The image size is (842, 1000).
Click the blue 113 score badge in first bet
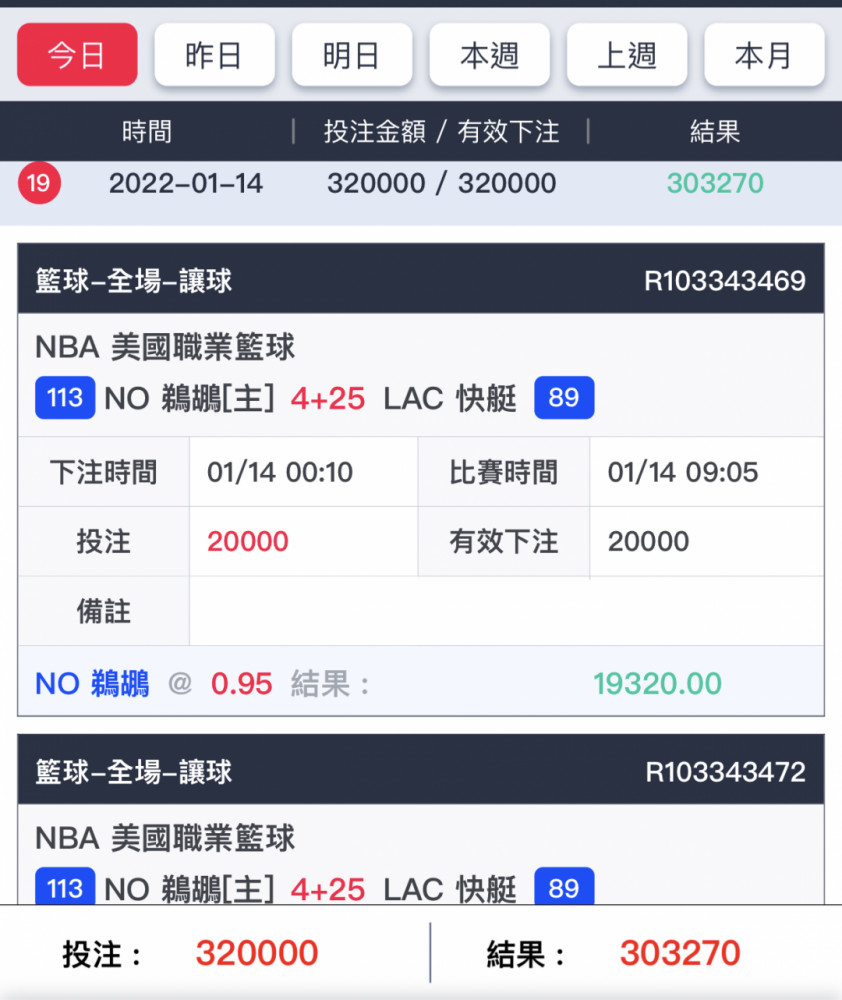(x=65, y=398)
